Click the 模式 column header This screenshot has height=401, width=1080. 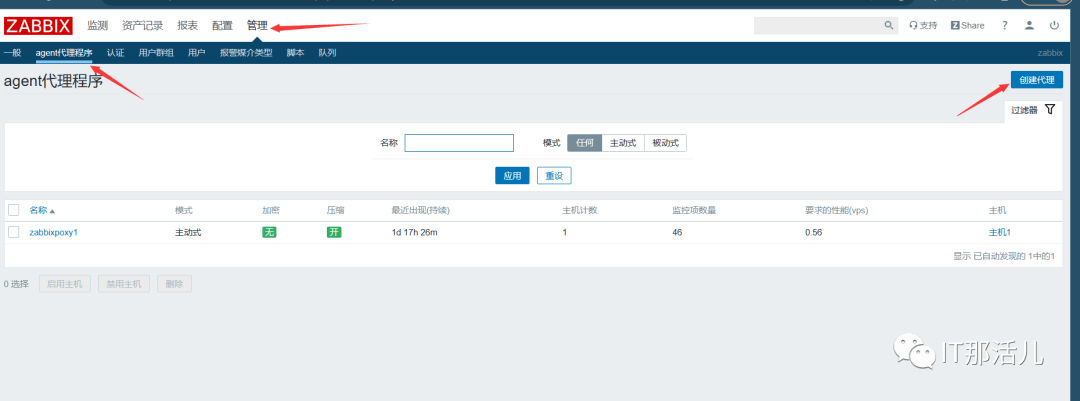click(x=184, y=210)
